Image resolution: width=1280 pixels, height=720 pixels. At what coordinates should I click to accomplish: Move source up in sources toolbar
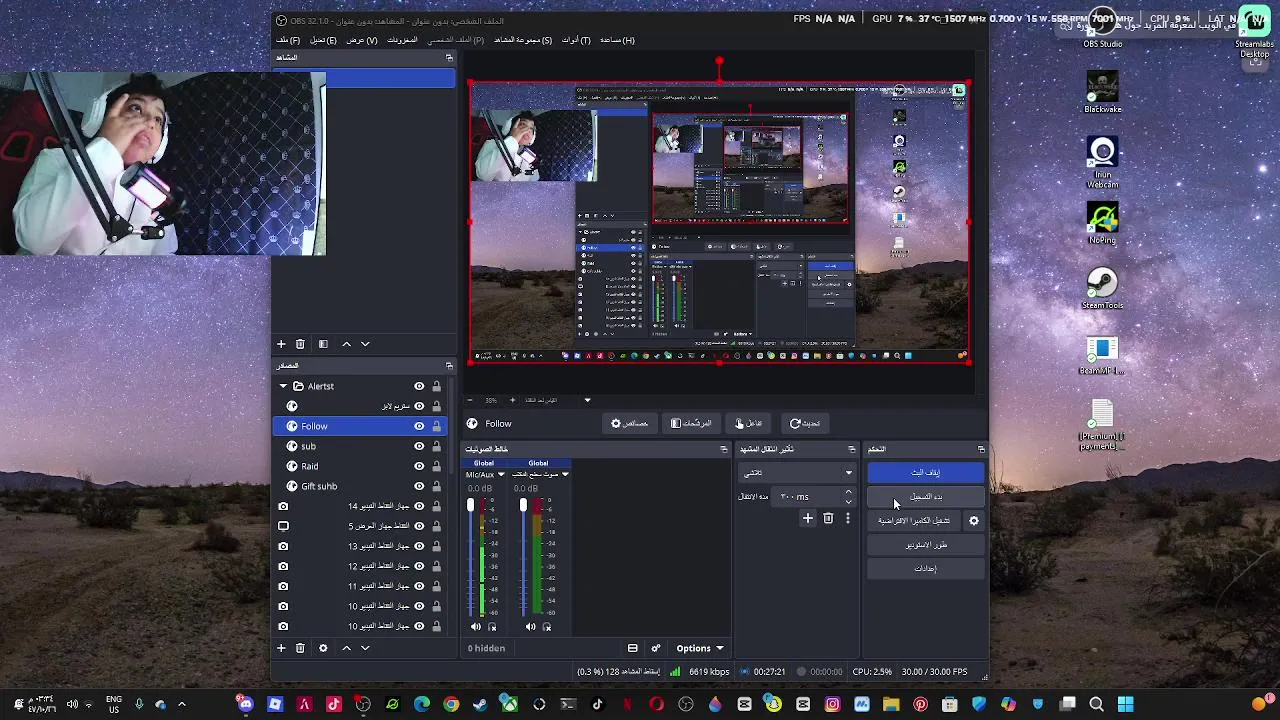tap(346, 648)
